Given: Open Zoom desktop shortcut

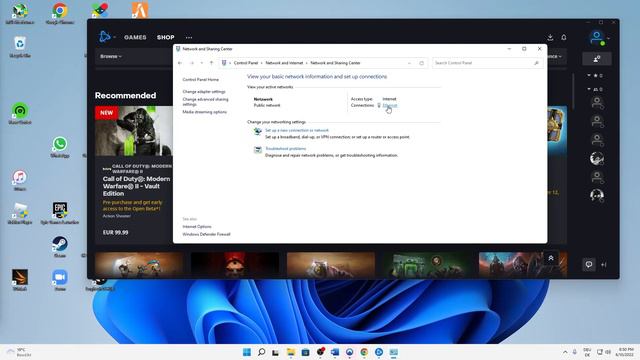Looking at the screenshot, I should tap(60, 280).
